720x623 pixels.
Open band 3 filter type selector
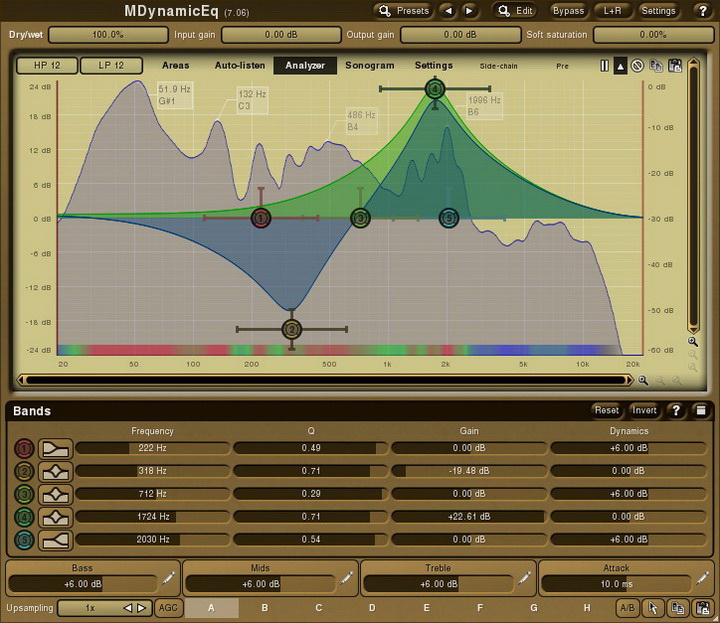pyautogui.click(x=56, y=494)
